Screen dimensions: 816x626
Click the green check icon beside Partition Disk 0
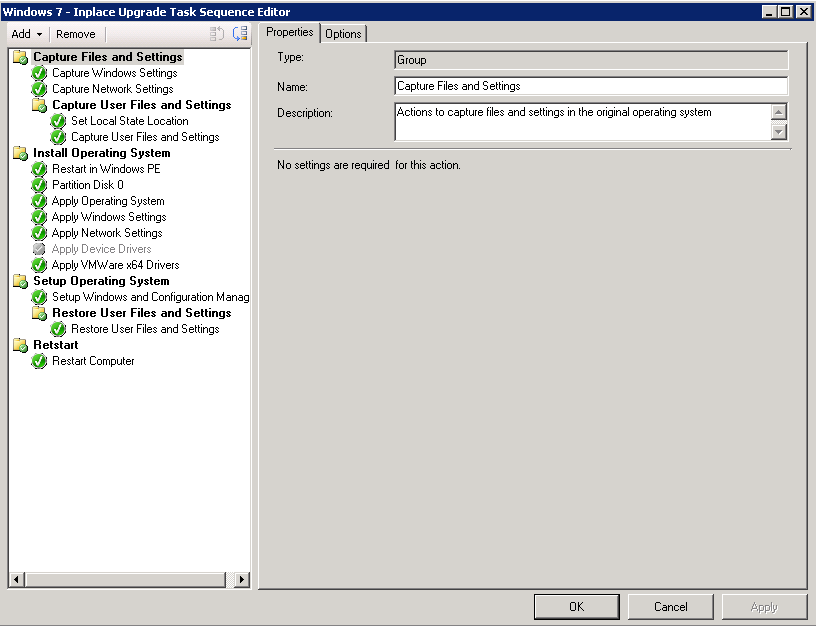click(38, 185)
